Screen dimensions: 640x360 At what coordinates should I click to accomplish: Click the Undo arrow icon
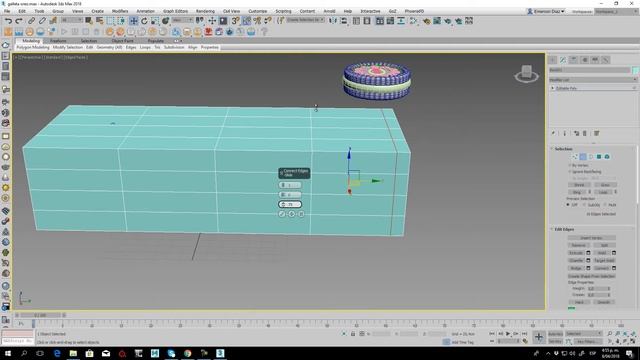point(8,21)
